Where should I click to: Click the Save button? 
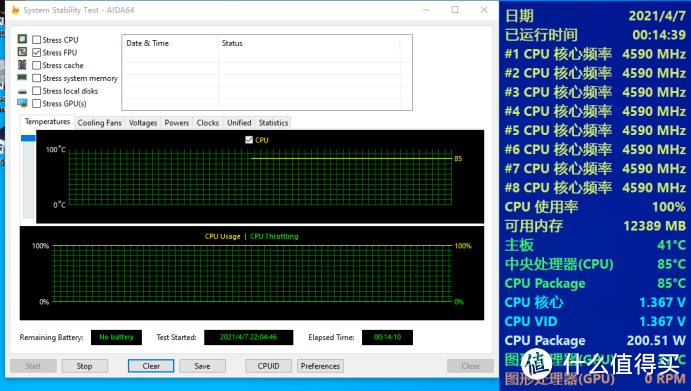(202, 366)
